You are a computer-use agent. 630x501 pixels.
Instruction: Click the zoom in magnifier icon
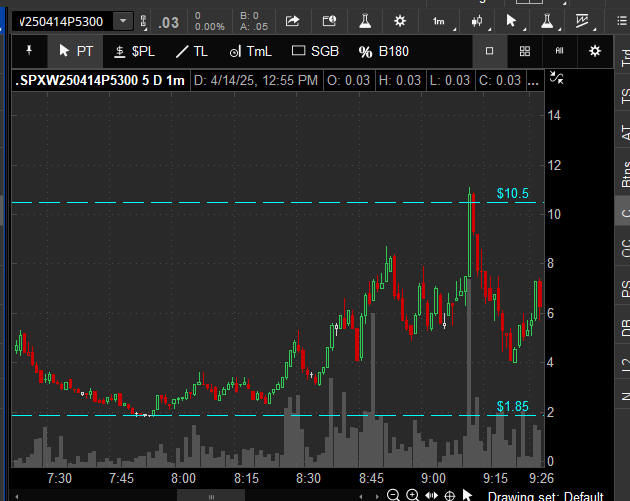412,495
